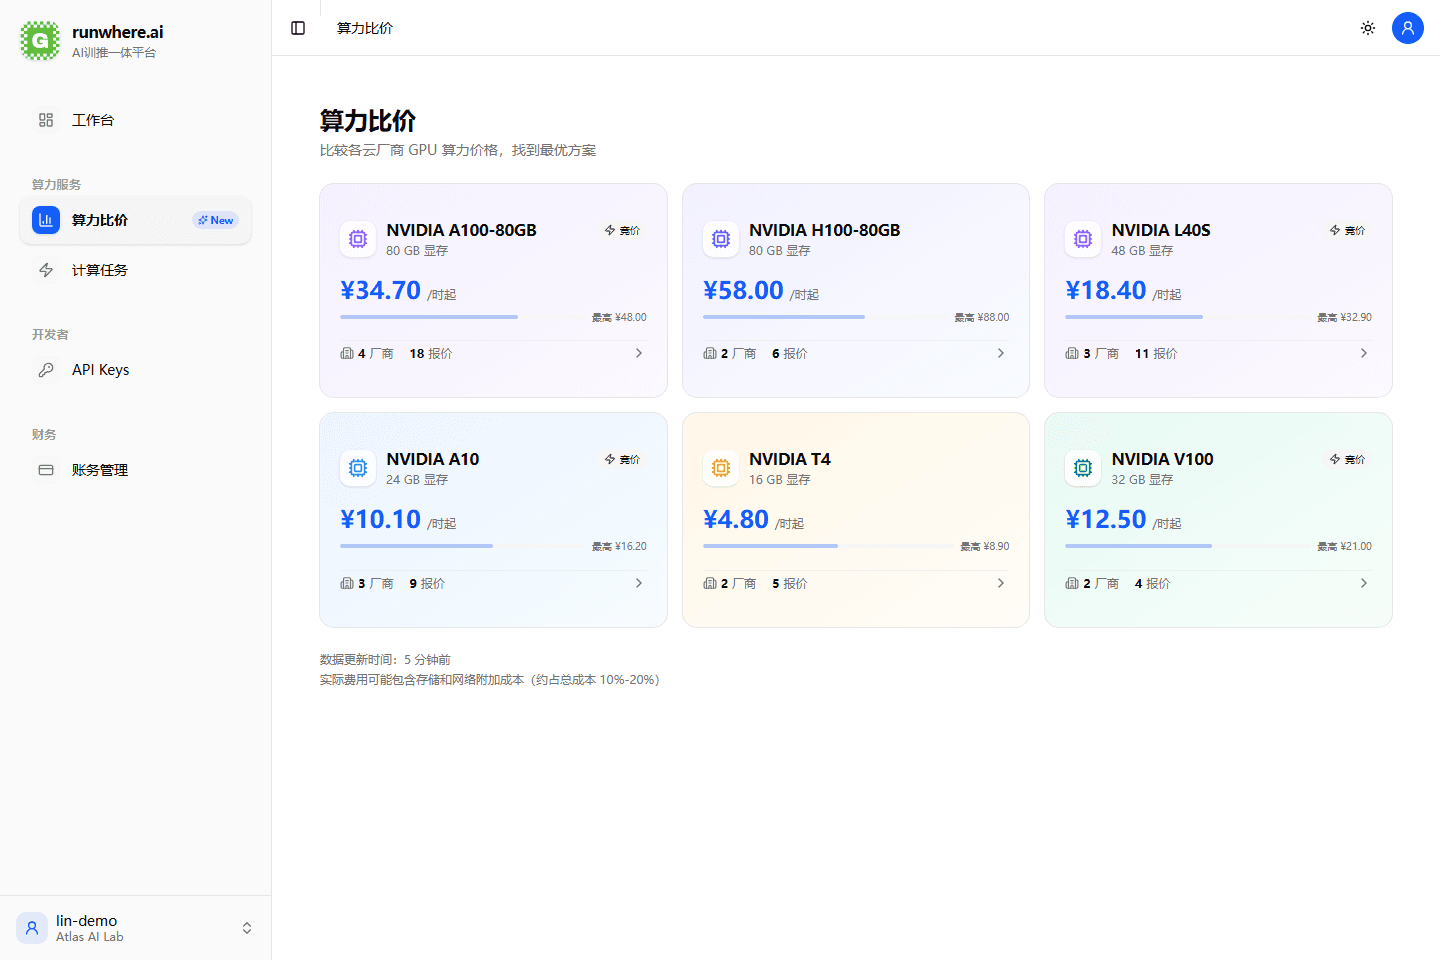
Task: Expand H100-80GB details chevron
Action: (1001, 354)
